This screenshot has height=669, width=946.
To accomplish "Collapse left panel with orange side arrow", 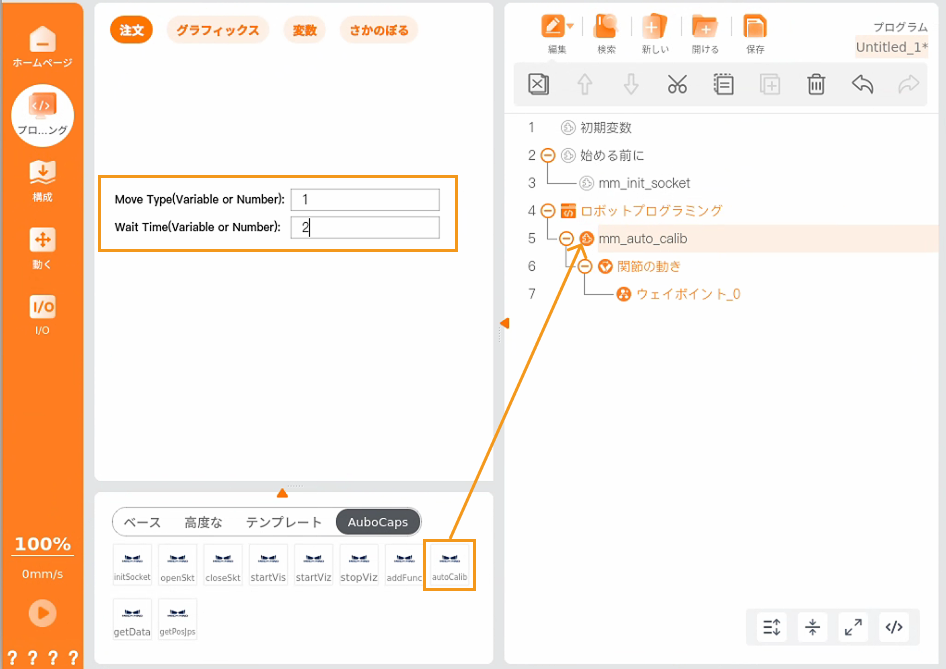I will [504, 323].
